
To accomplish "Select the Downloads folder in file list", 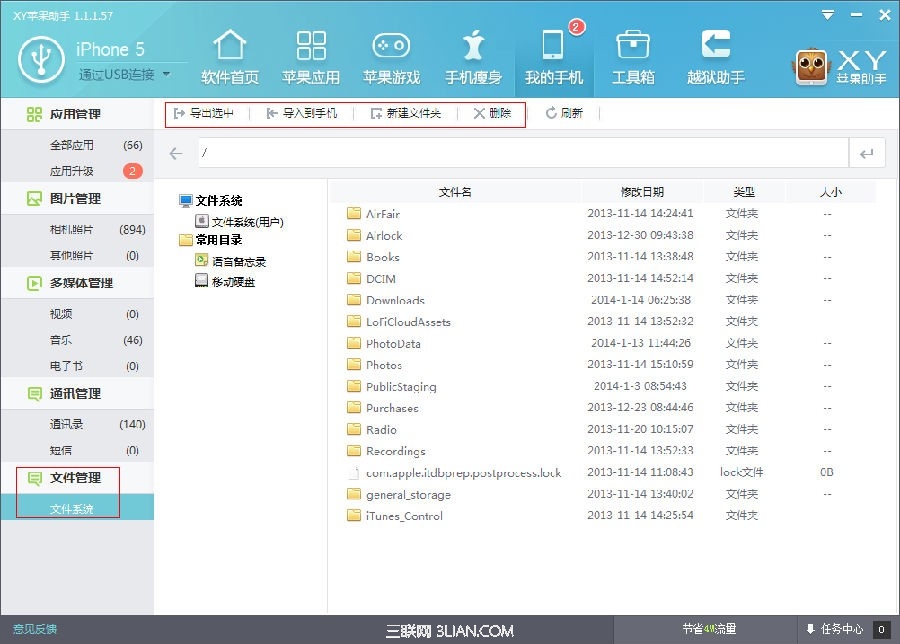I will point(394,300).
